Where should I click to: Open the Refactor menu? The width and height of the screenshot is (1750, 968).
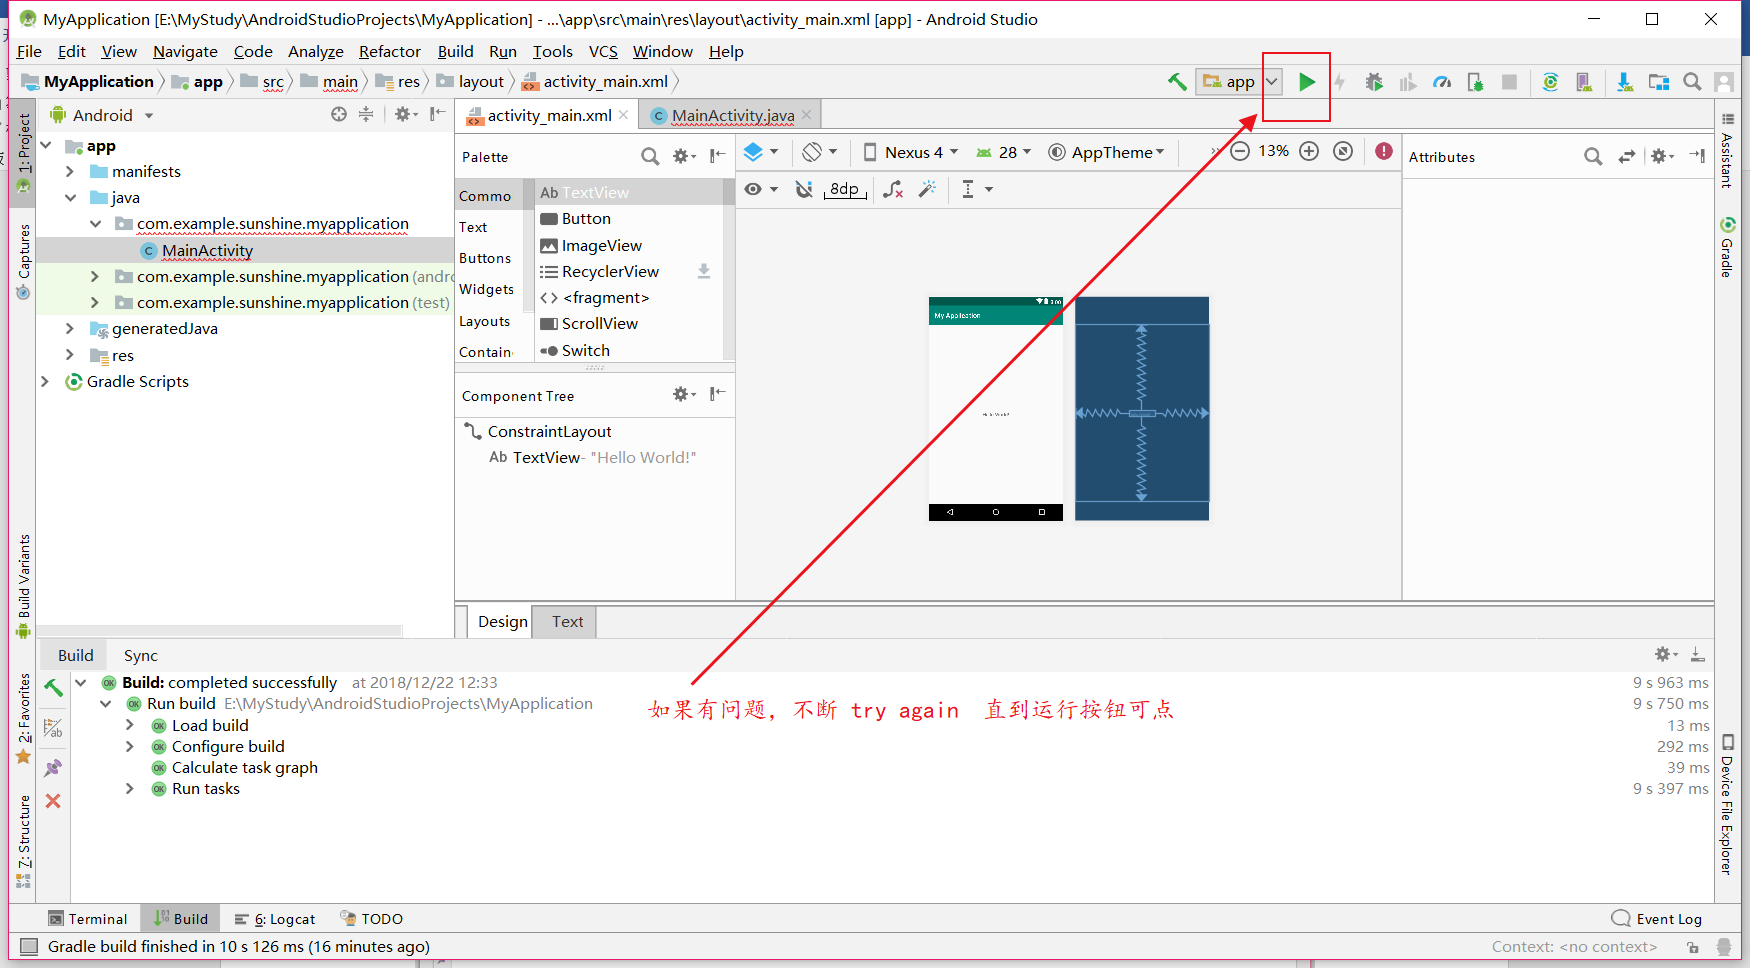(389, 51)
